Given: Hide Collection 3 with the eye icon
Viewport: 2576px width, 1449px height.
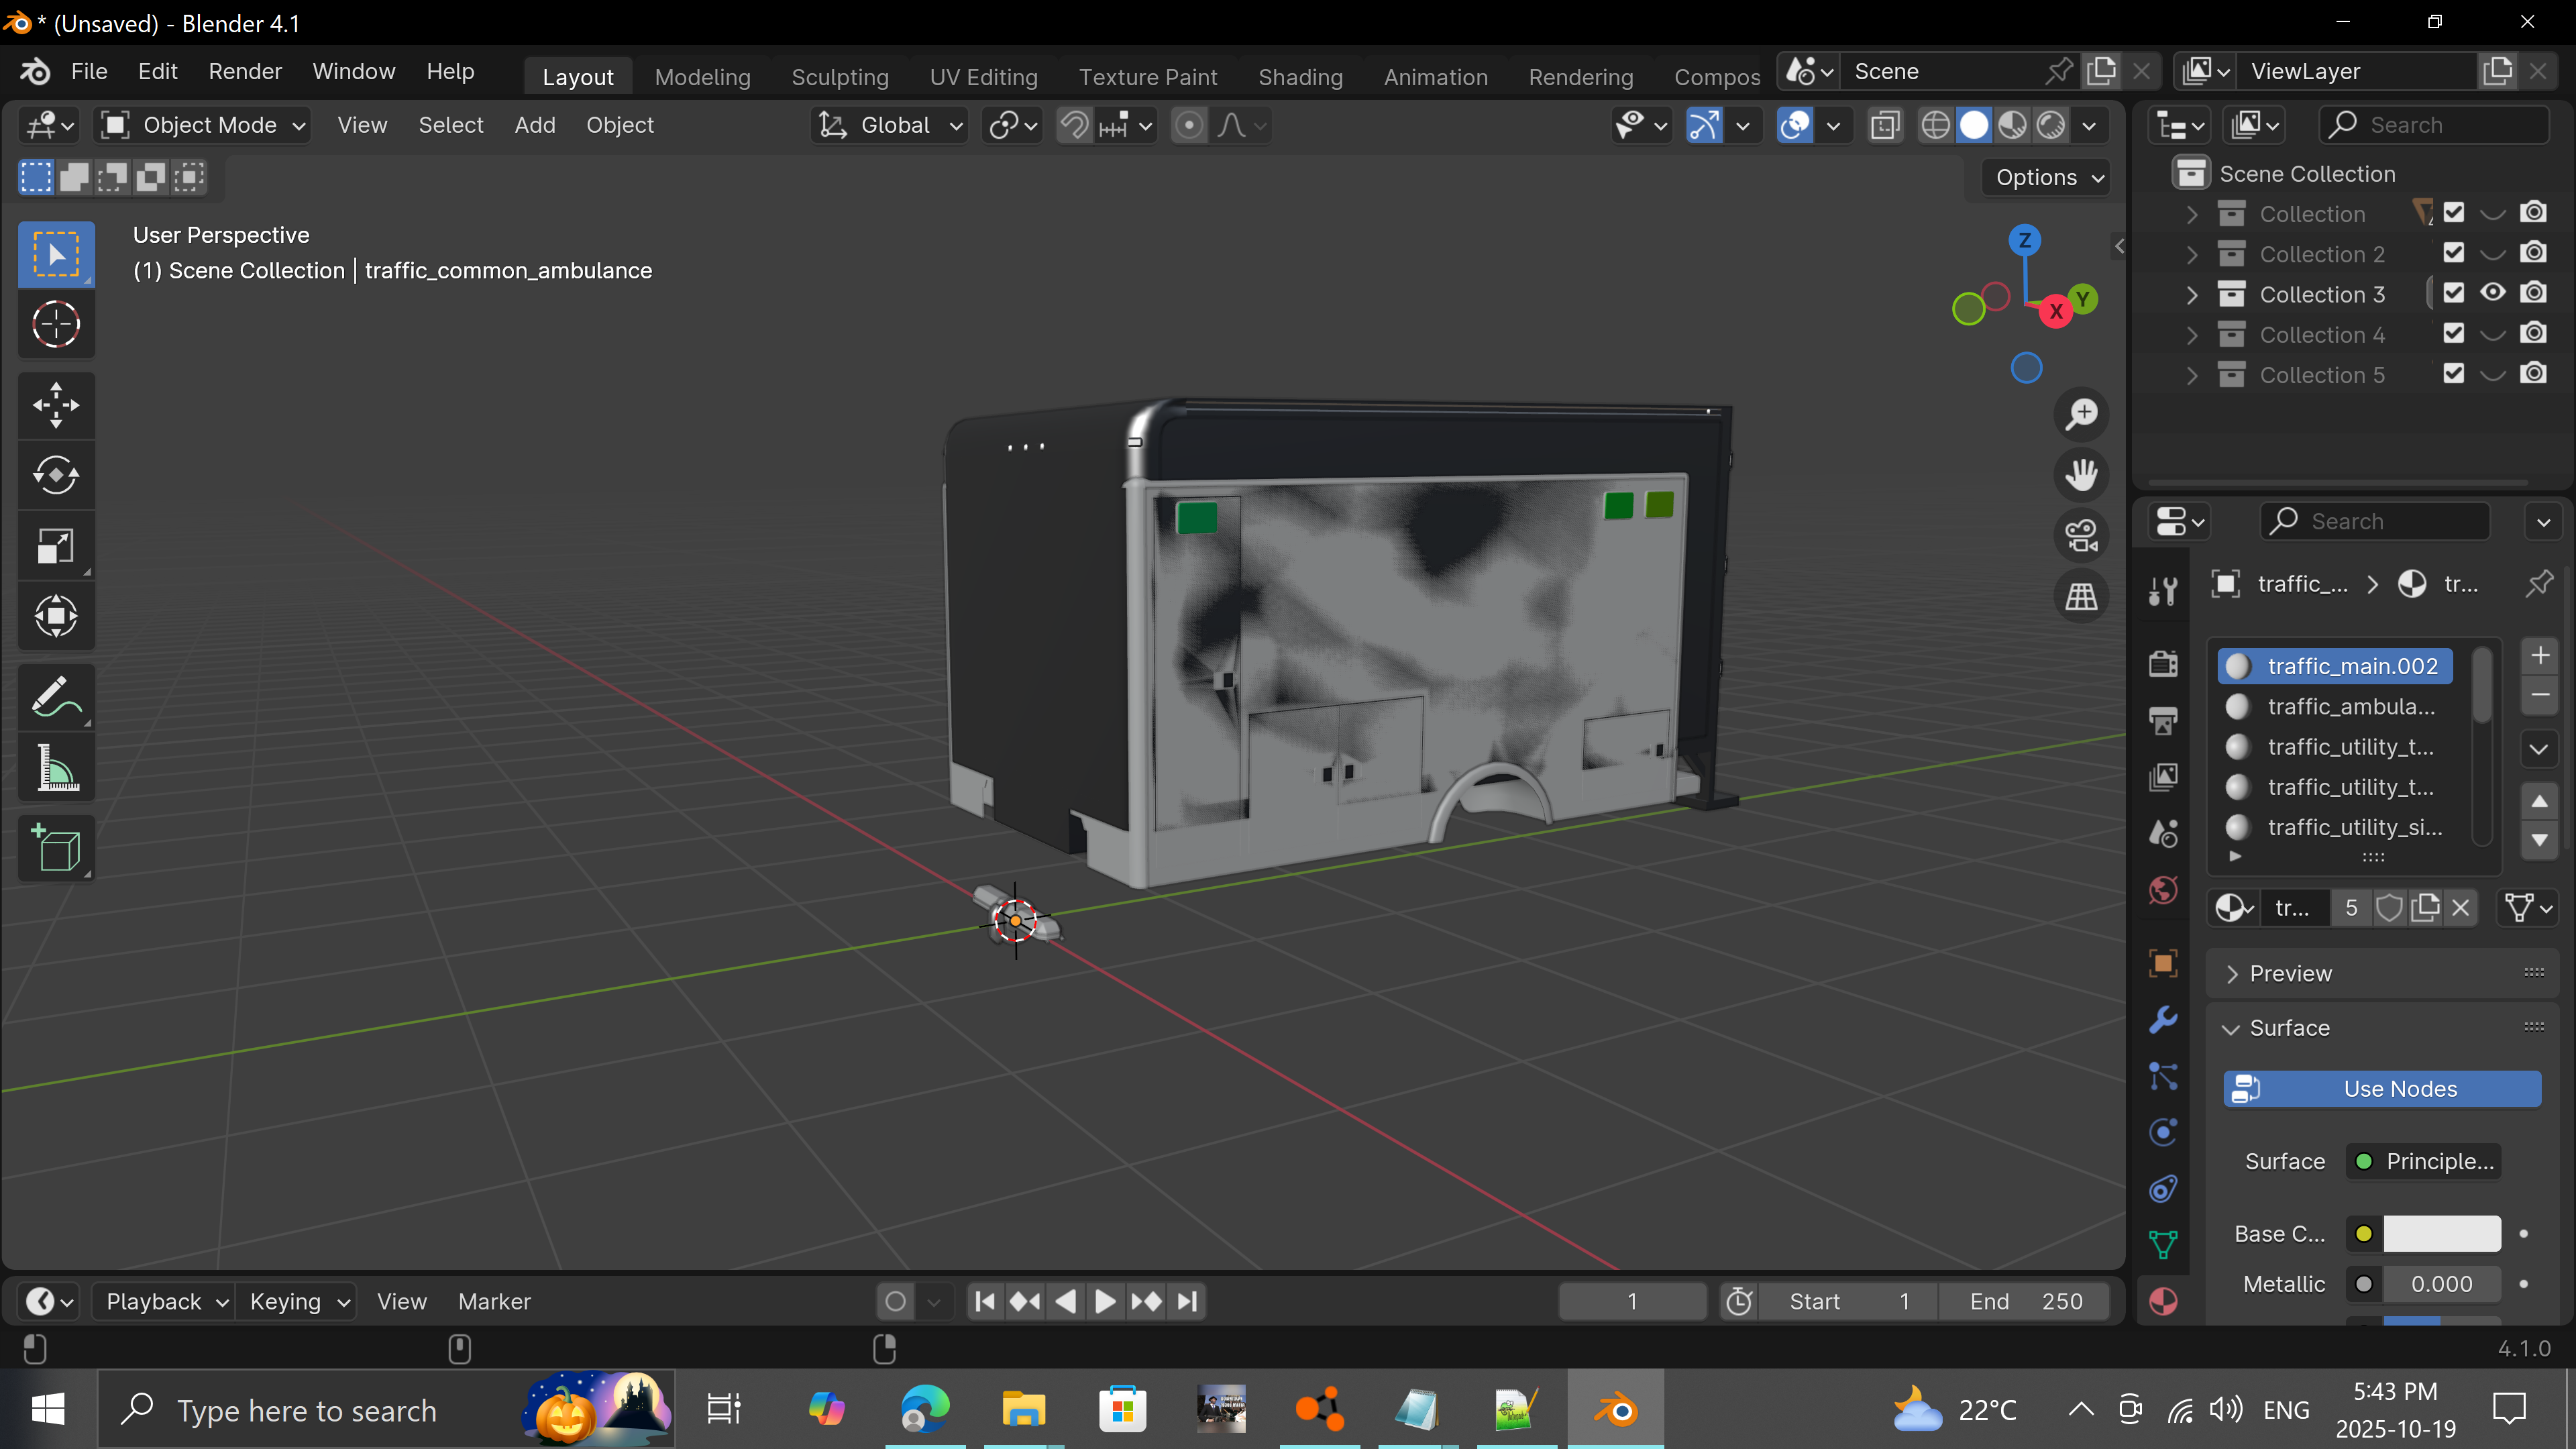Looking at the screenshot, I should [2493, 293].
